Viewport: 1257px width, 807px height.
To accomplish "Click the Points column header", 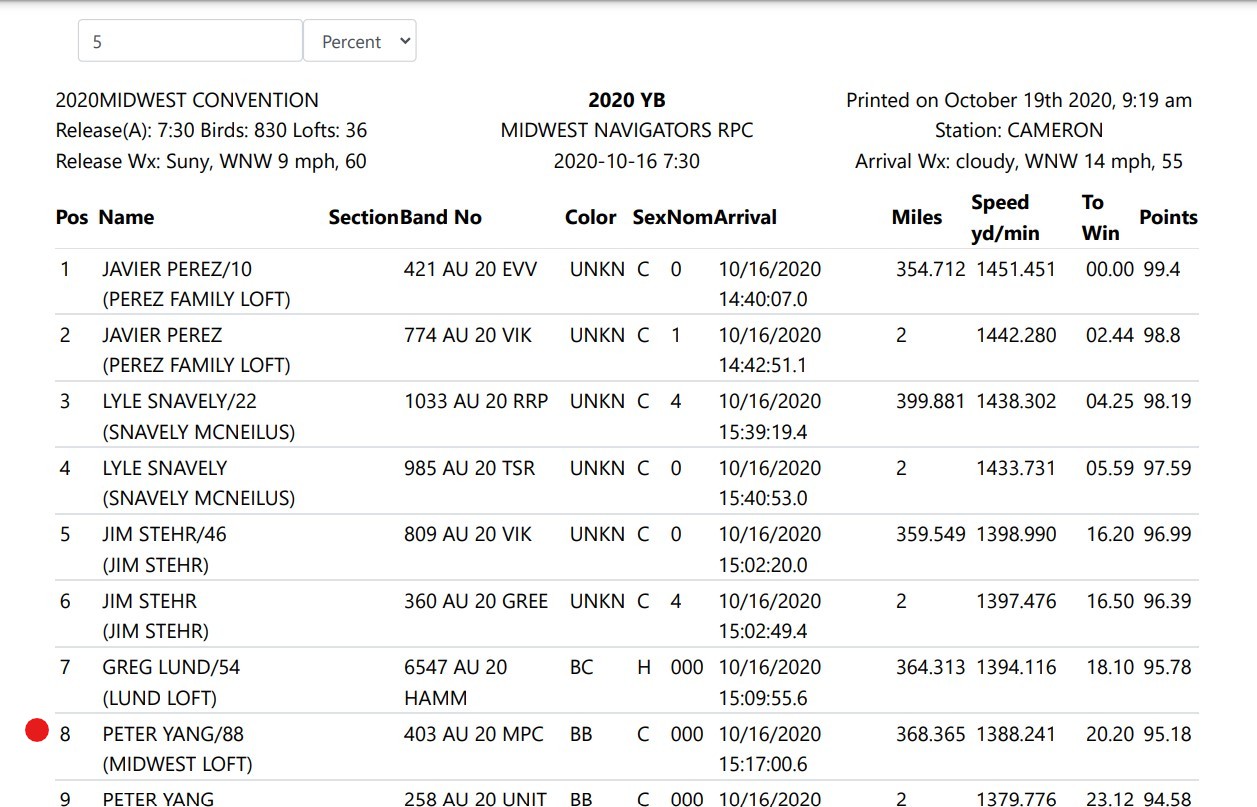I will click(1168, 216).
